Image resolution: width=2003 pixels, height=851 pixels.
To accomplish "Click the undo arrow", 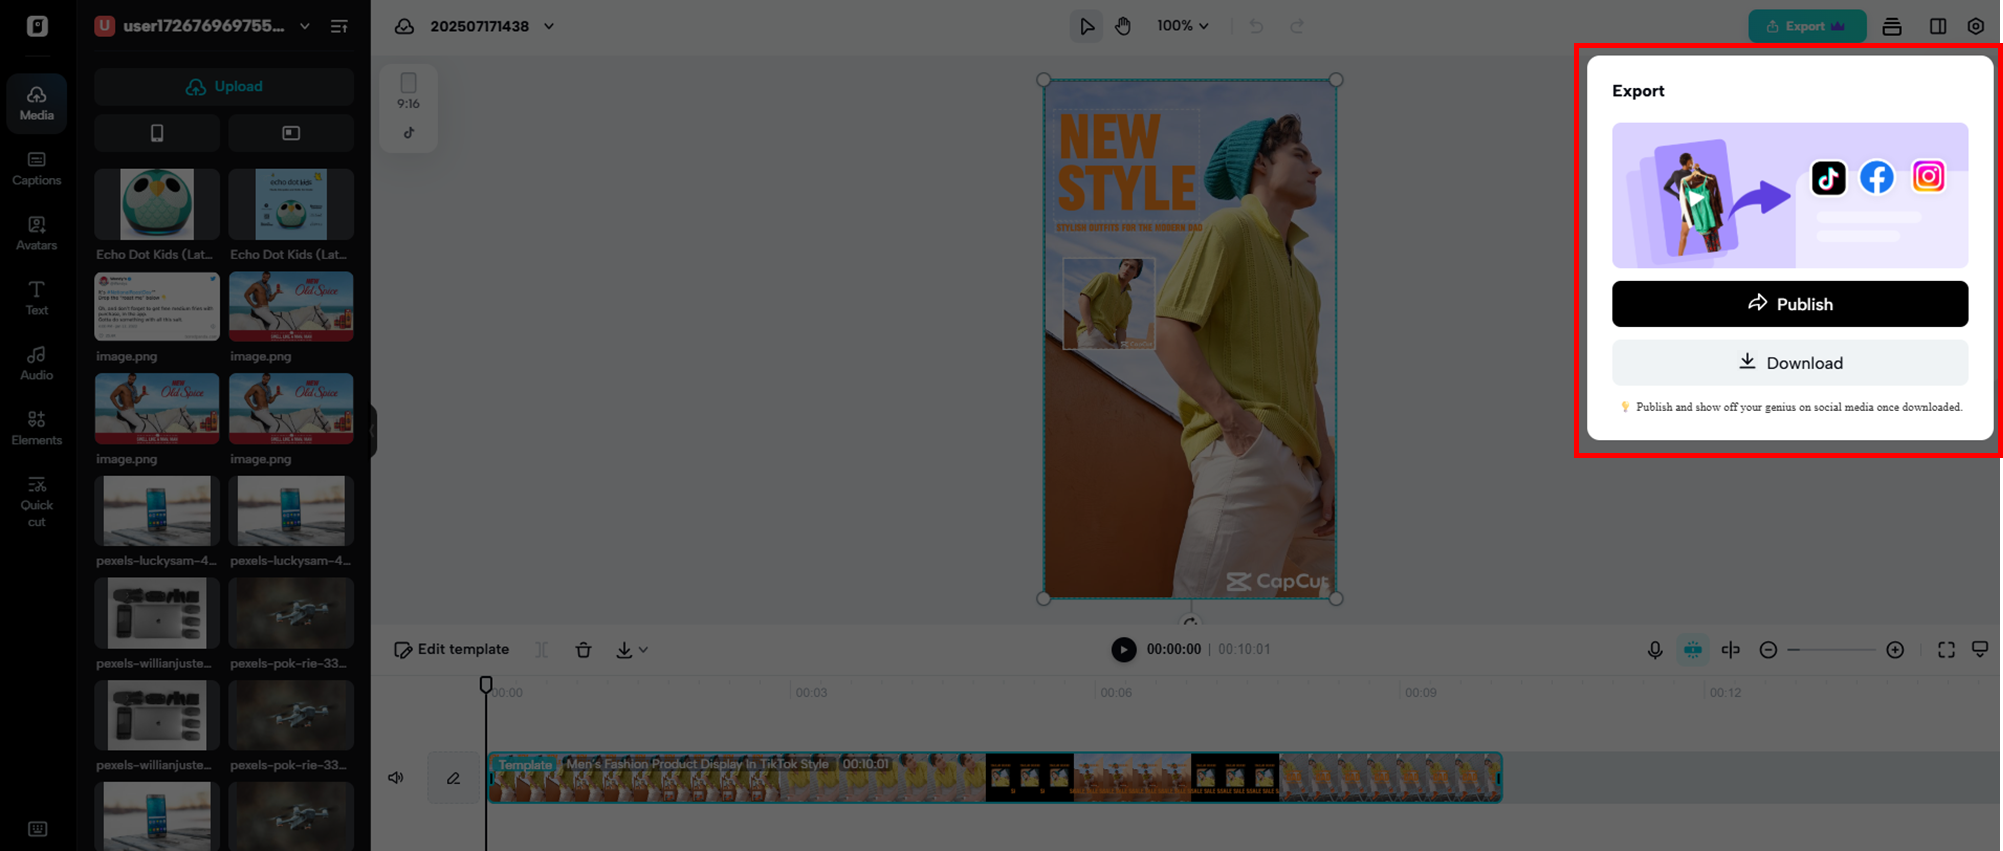I will [x=1256, y=26].
